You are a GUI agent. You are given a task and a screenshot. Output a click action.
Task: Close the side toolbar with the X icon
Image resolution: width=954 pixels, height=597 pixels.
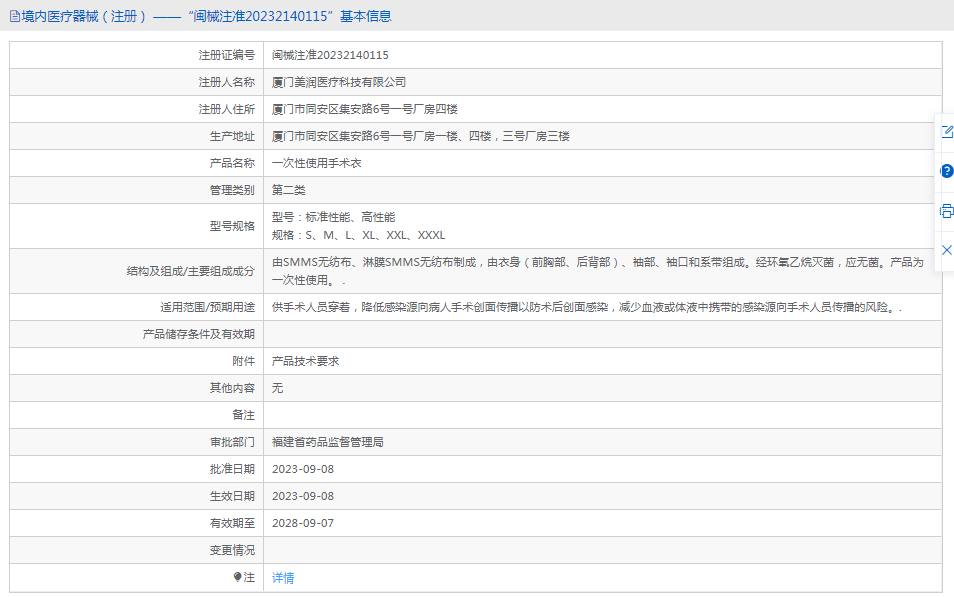tap(947, 250)
